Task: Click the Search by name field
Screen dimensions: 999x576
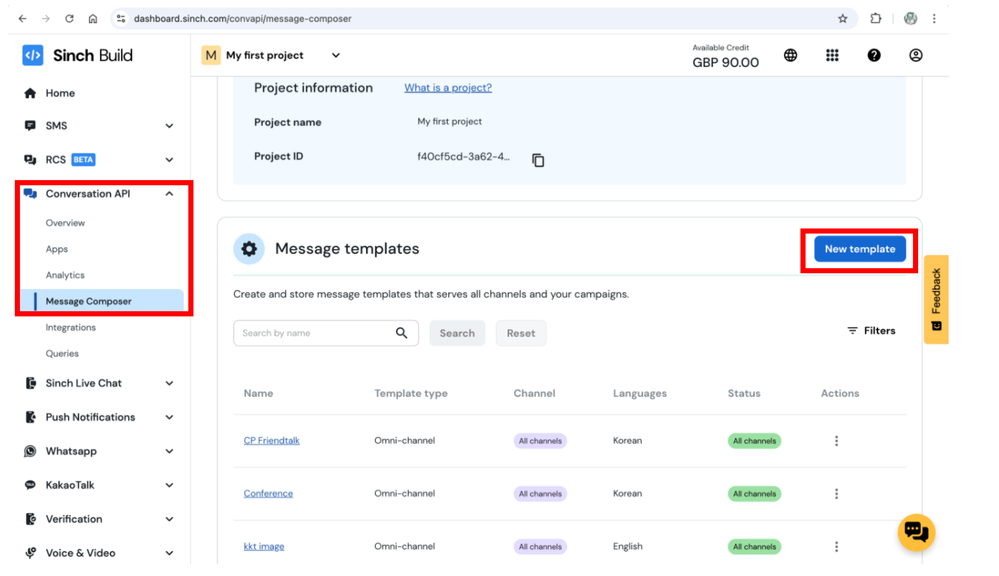Action: [312, 333]
